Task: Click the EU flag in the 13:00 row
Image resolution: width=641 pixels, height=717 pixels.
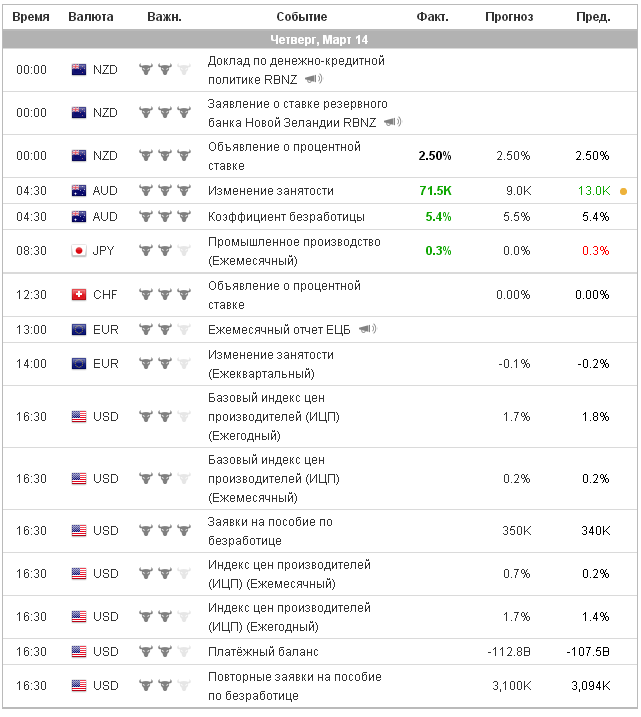Action: pyautogui.click(x=79, y=329)
